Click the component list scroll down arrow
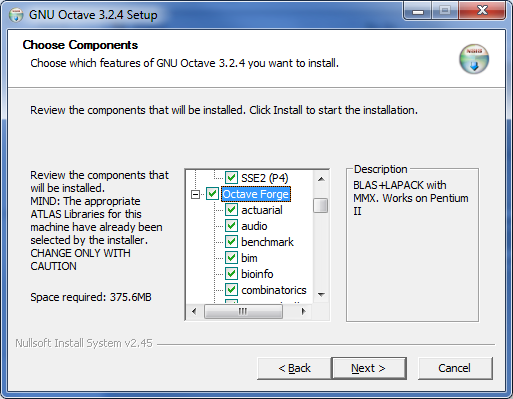The image size is (513, 399). click(321, 295)
